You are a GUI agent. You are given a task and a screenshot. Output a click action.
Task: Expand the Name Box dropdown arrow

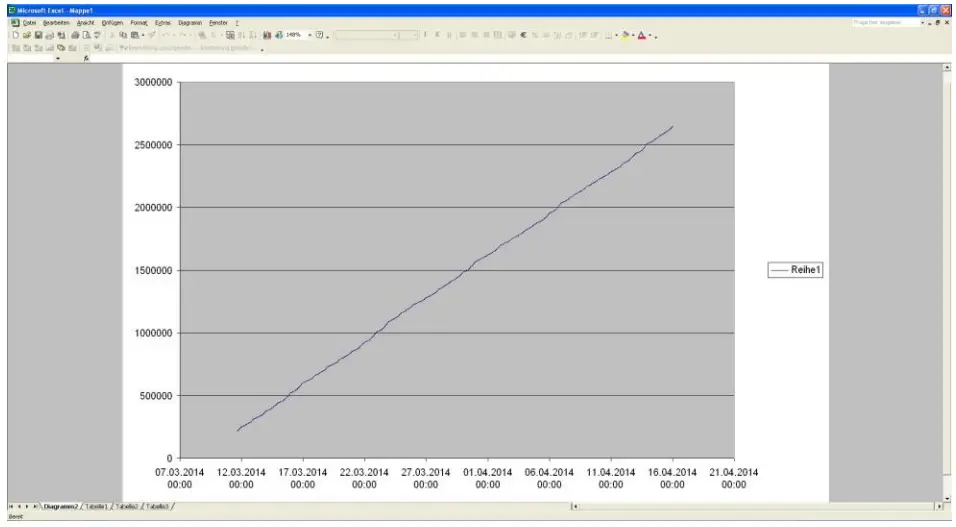[x=58, y=58]
